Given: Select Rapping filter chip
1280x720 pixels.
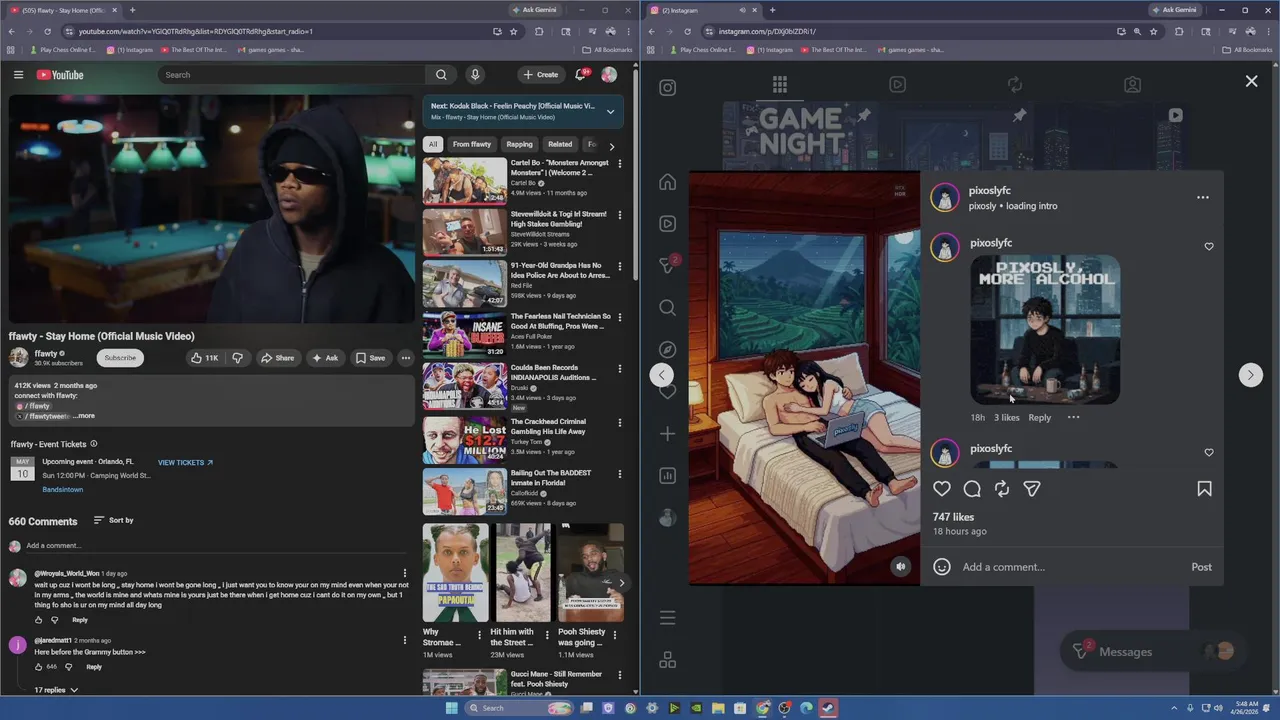Looking at the screenshot, I should pyautogui.click(x=520, y=144).
